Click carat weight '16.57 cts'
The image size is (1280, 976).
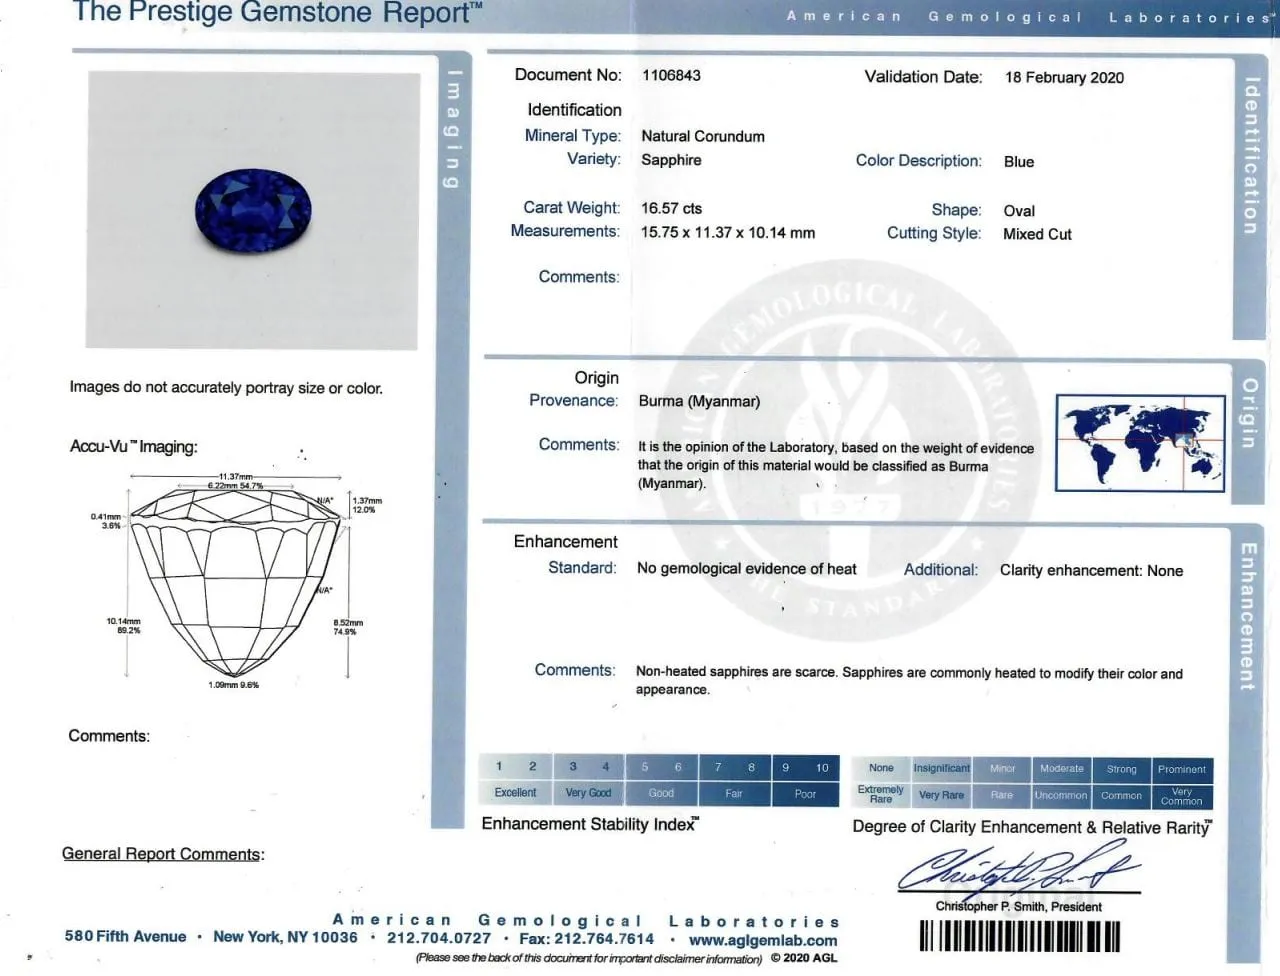671,209
